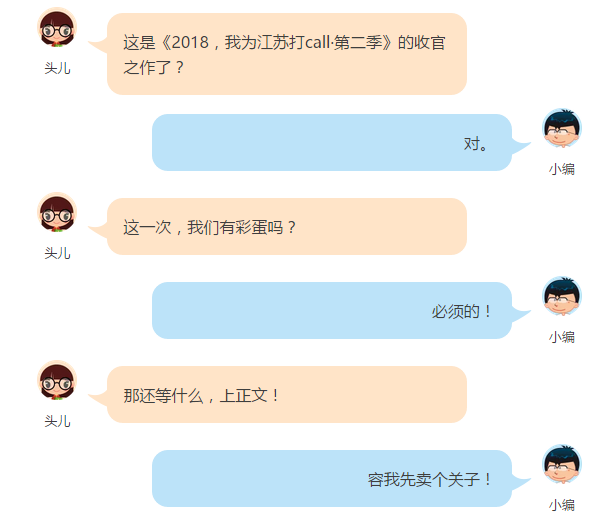Click the first 小编 name label

coord(562,169)
